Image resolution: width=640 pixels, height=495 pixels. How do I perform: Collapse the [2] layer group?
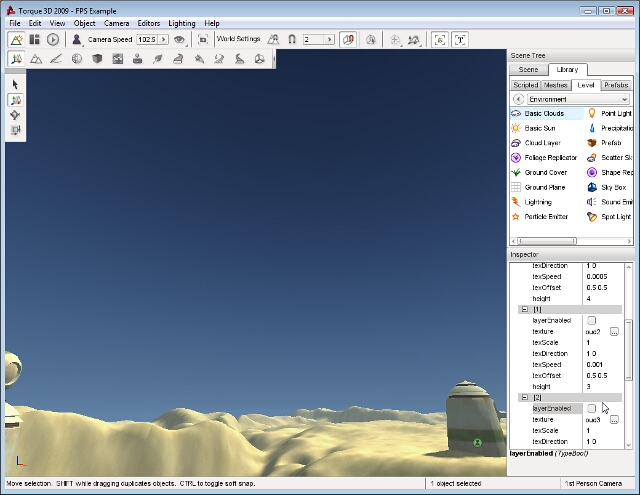tap(524, 397)
